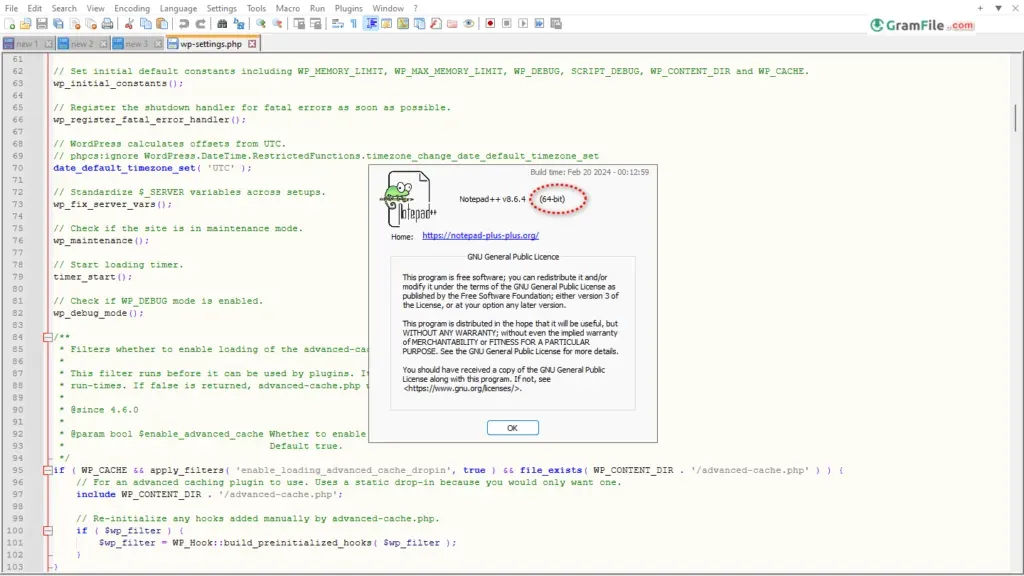Save current recorded macro icon
1024x576 pixels.
coord(556,24)
